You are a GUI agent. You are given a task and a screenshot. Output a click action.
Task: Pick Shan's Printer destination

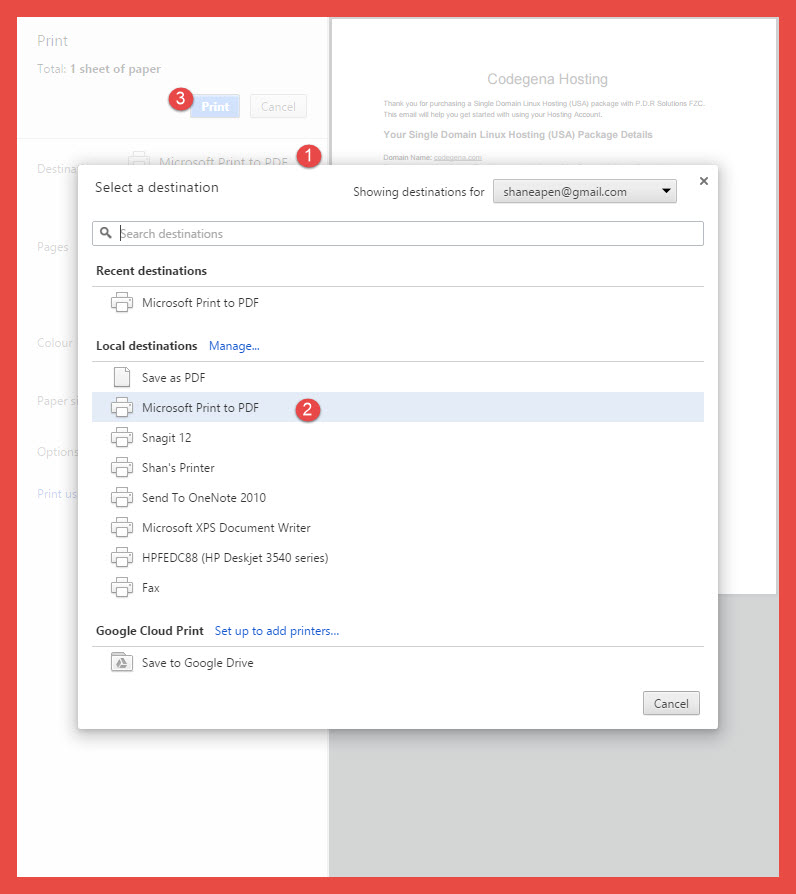397,468
